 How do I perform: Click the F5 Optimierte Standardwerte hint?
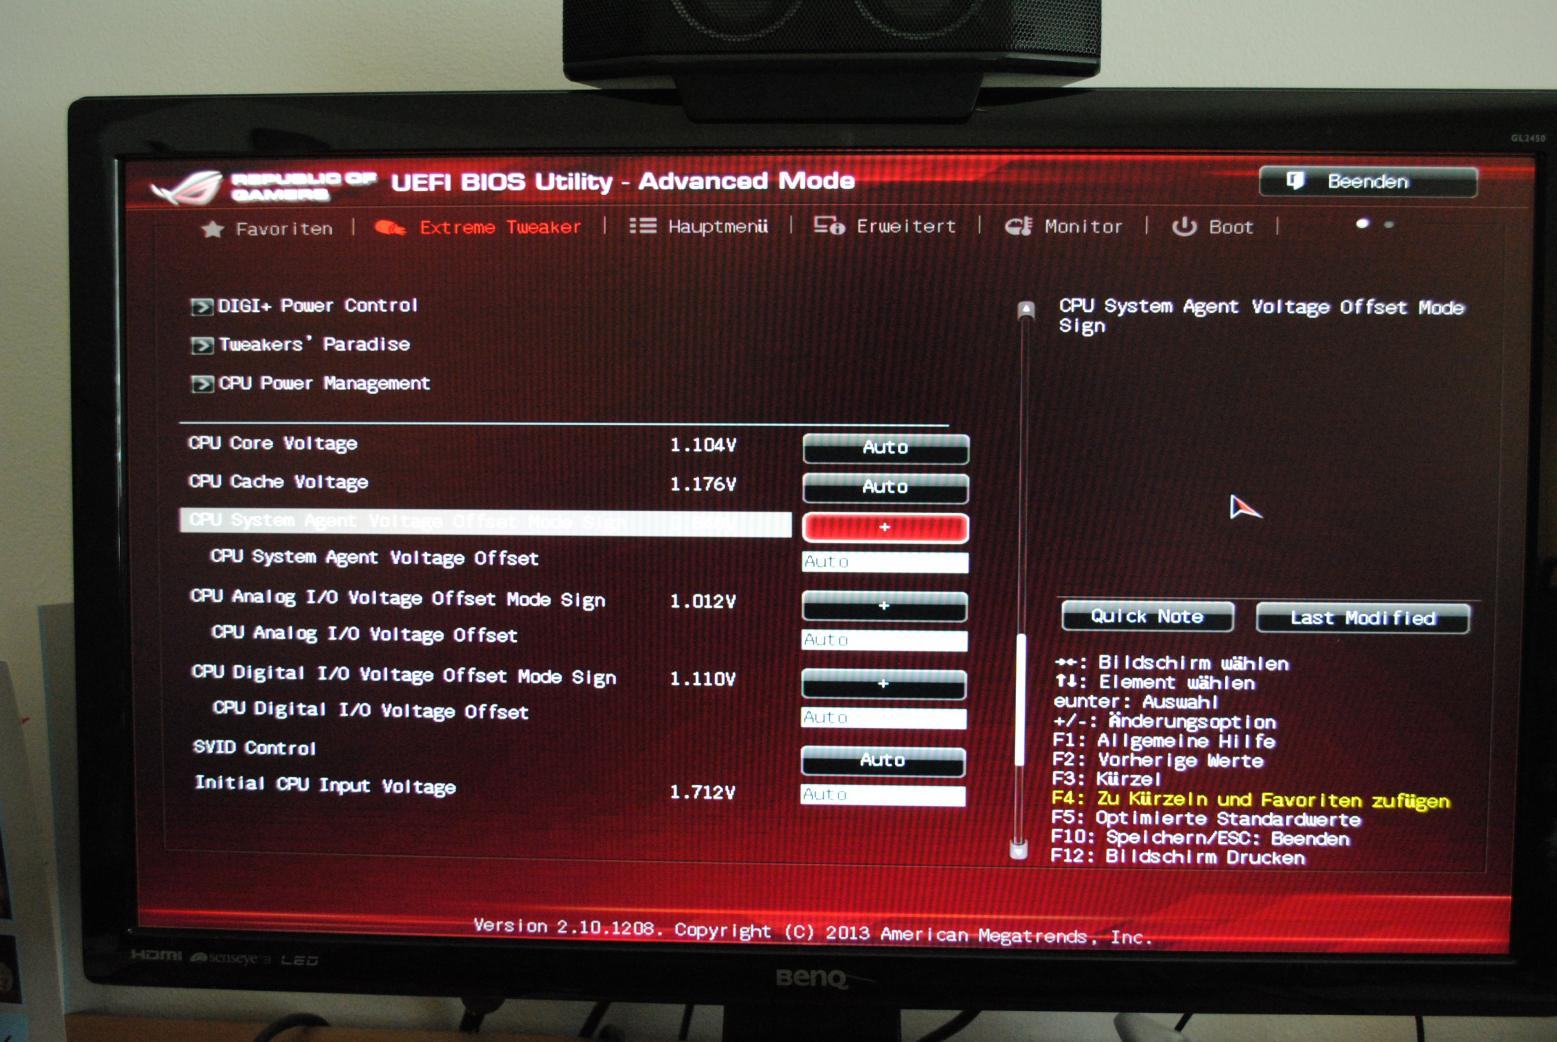[1206, 819]
